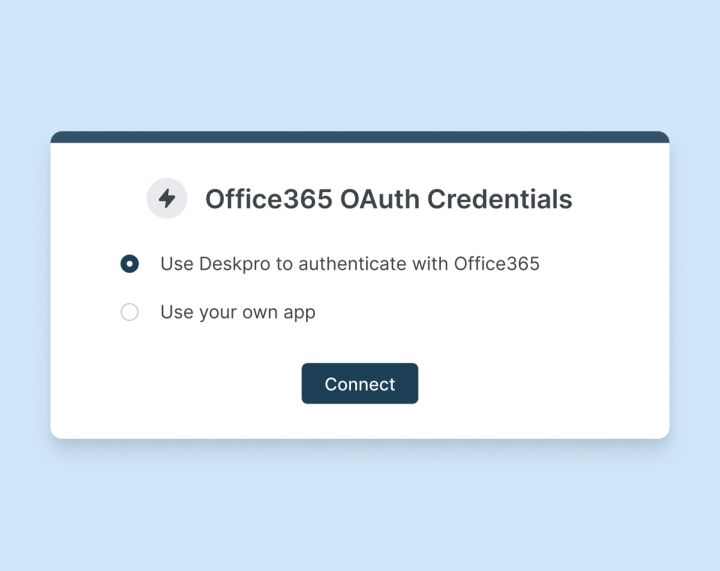
Task: Click the "Office365 OAuth Credentials" heading
Action: [x=388, y=199]
